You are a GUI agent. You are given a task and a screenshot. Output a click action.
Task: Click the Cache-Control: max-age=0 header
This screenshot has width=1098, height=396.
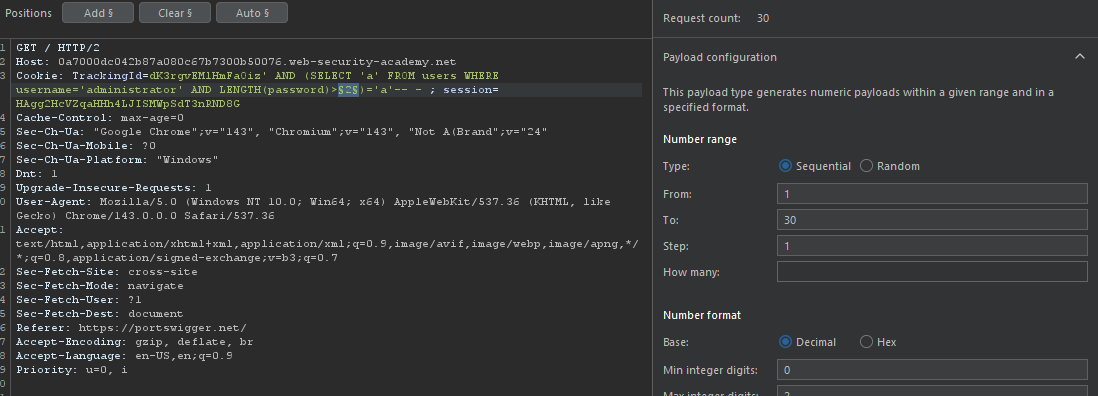click(x=100, y=118)
